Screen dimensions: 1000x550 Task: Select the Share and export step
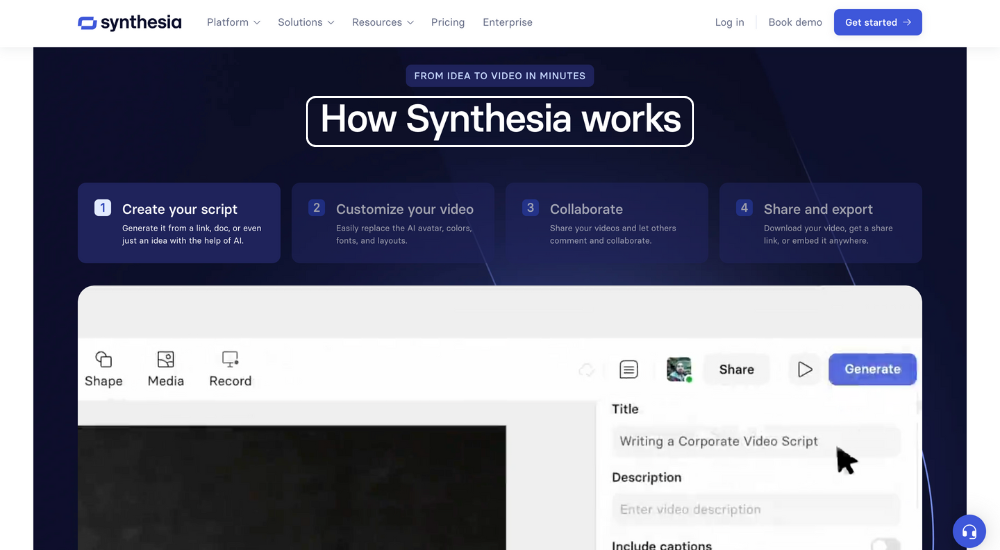point(821,223)
